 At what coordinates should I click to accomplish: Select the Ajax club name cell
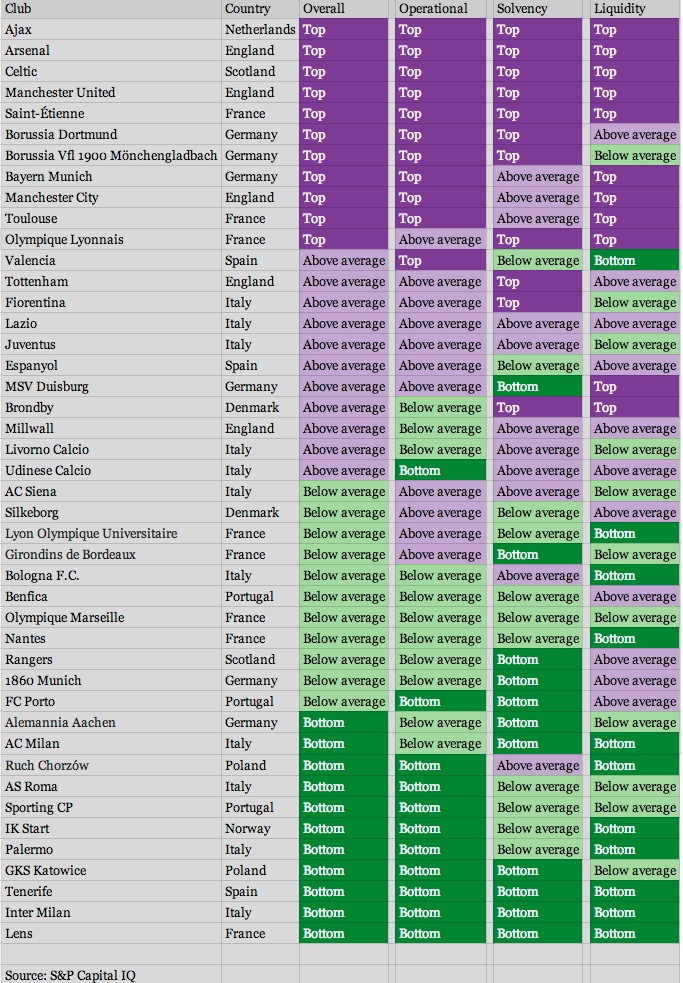(18, 30)
